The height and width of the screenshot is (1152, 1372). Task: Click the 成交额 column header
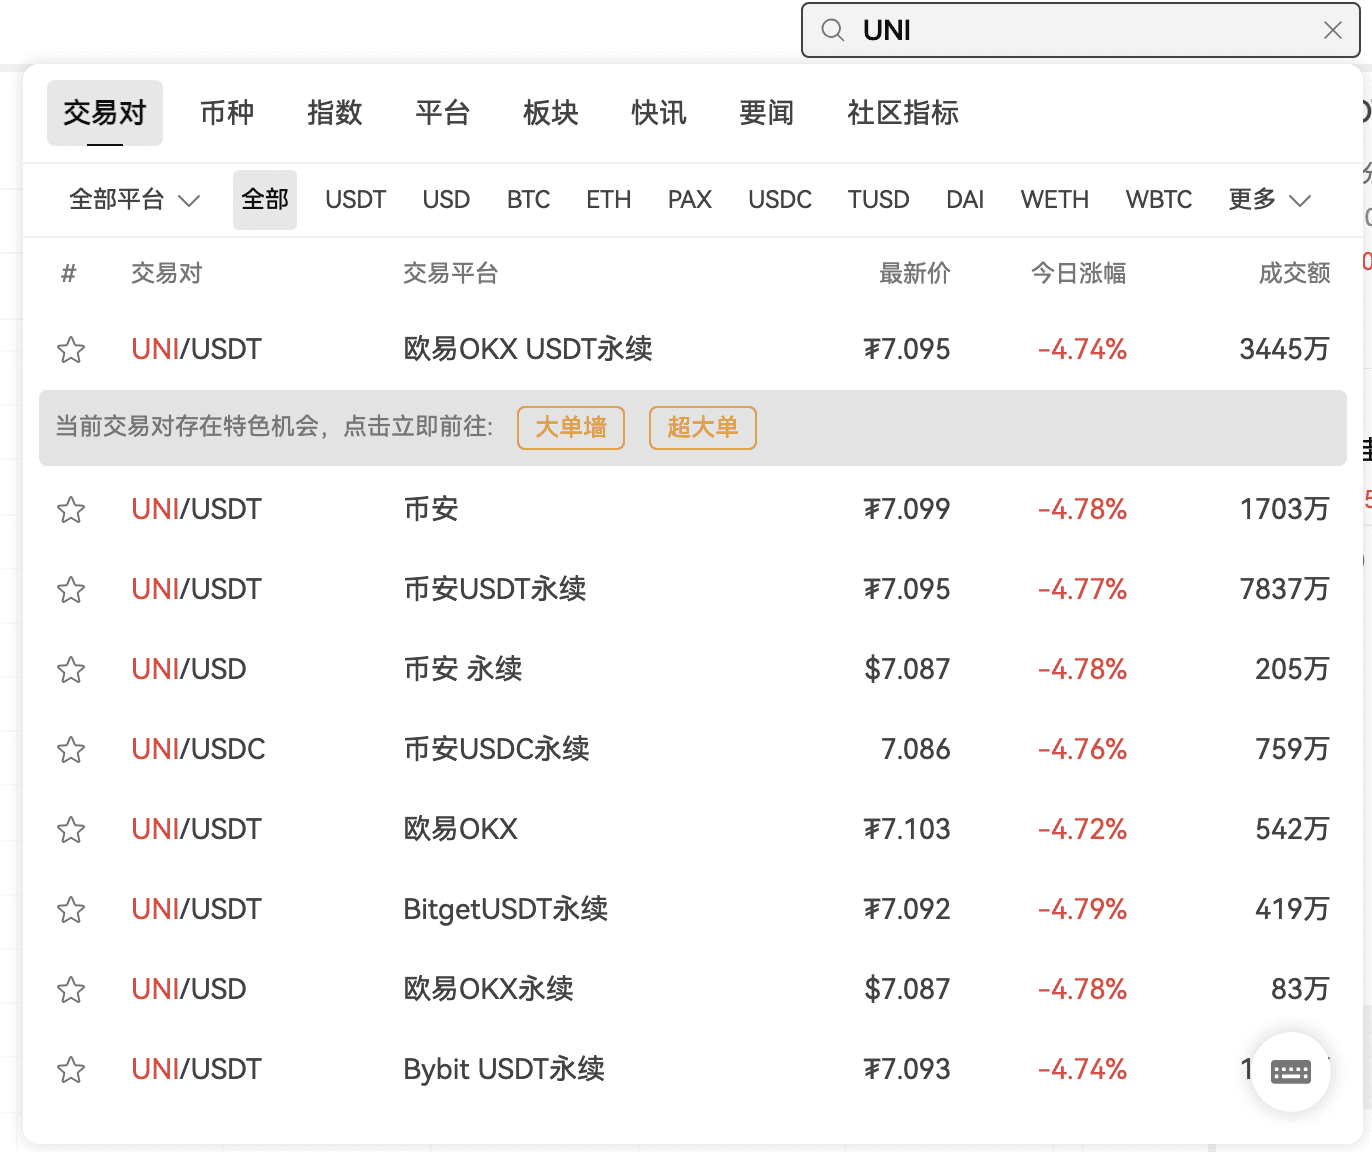(x=1295, y=273)
